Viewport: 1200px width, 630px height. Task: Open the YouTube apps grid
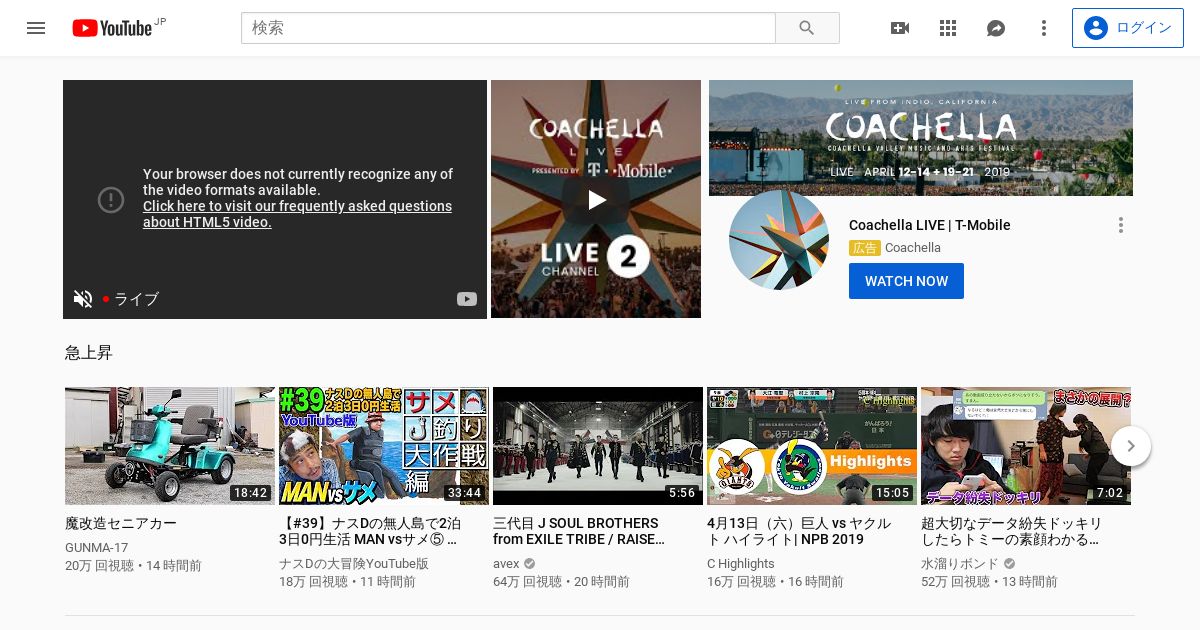948,28
